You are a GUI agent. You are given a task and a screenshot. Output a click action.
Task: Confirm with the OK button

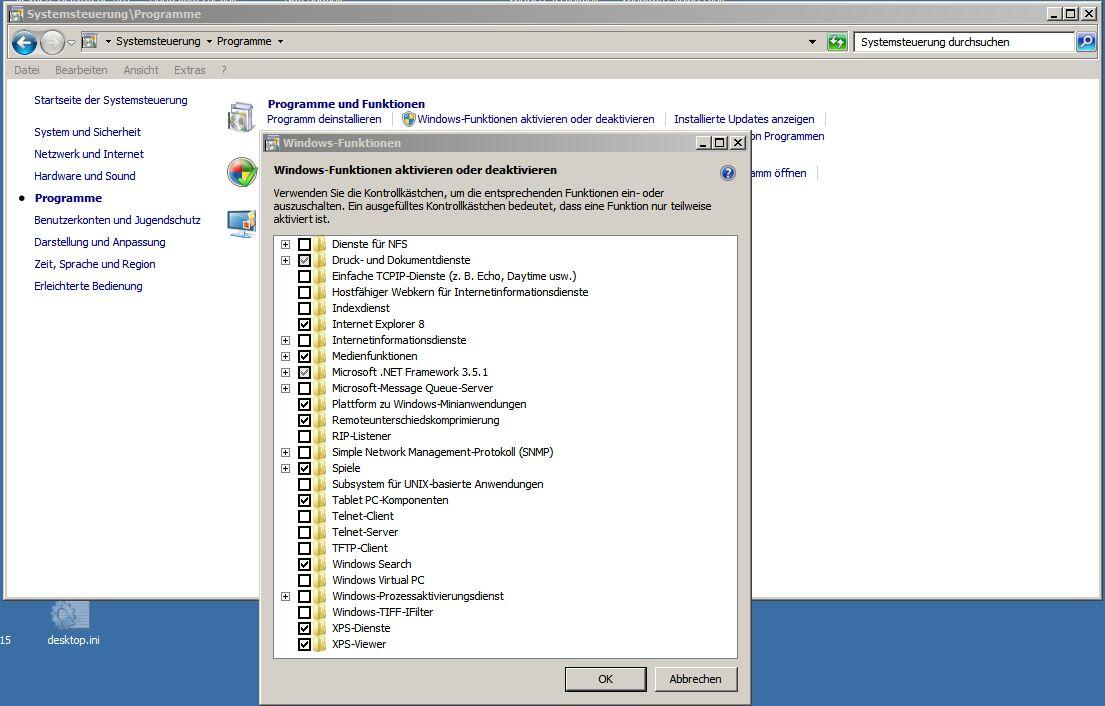tap(605, 679)
